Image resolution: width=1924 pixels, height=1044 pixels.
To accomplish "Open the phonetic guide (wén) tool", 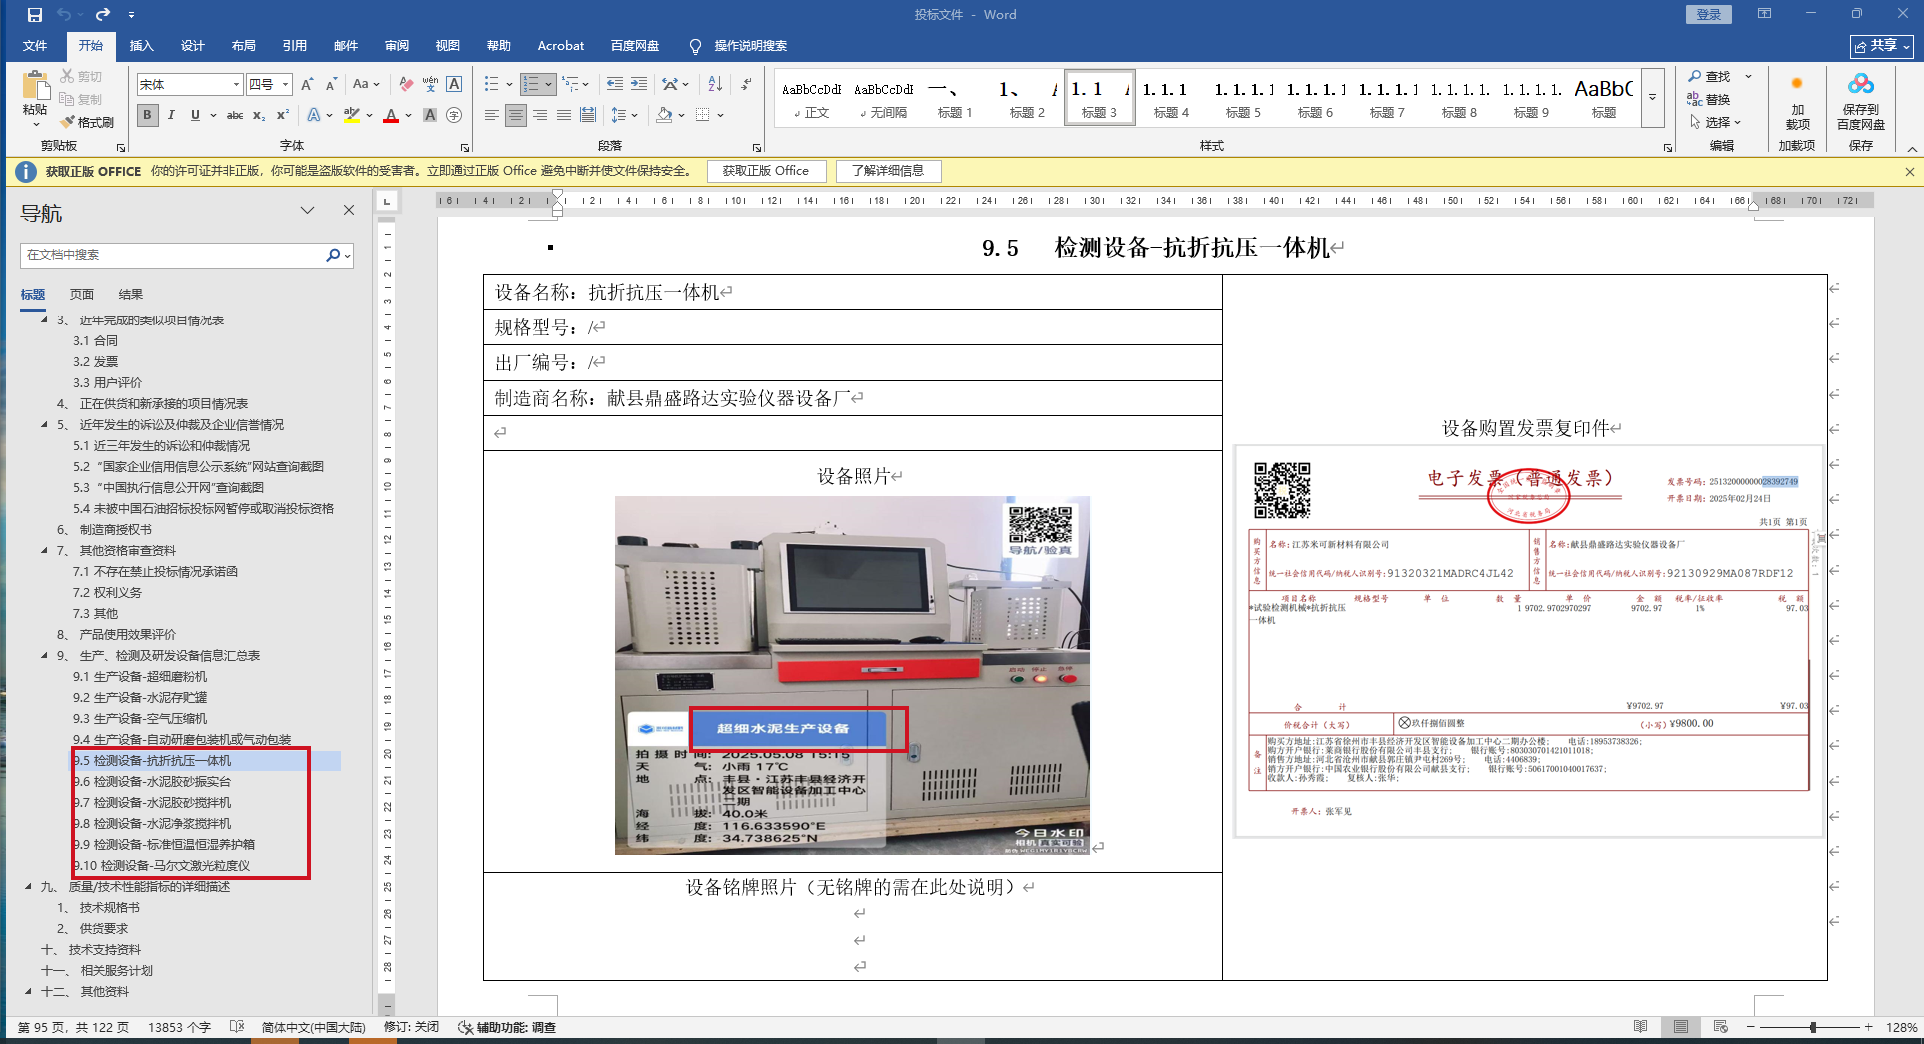I will (430, 85).
